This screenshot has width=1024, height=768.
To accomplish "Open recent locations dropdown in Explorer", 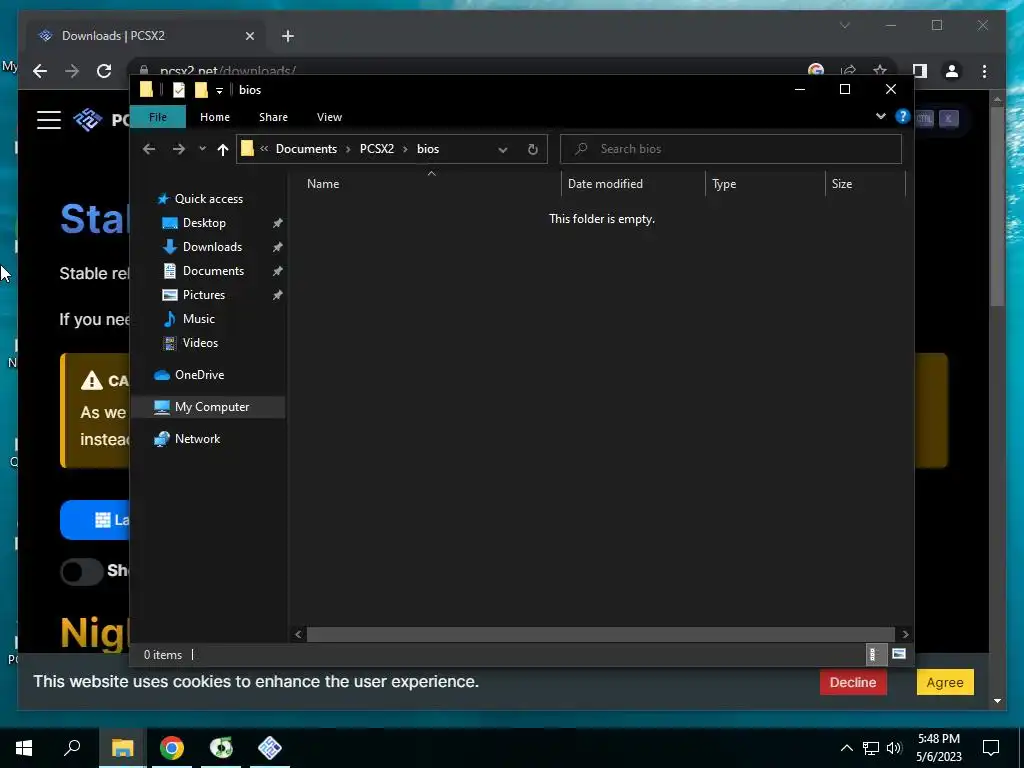I will point(202,149).
